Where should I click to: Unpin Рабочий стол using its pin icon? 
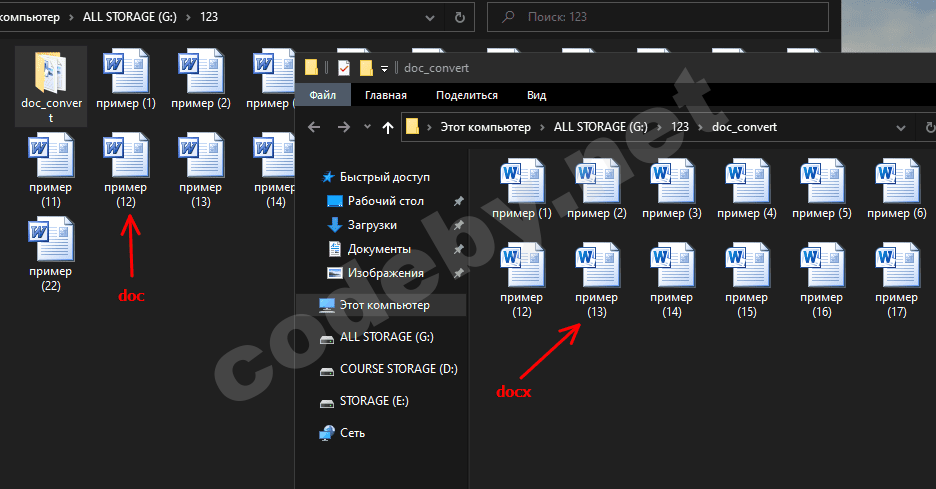point(458,201)
